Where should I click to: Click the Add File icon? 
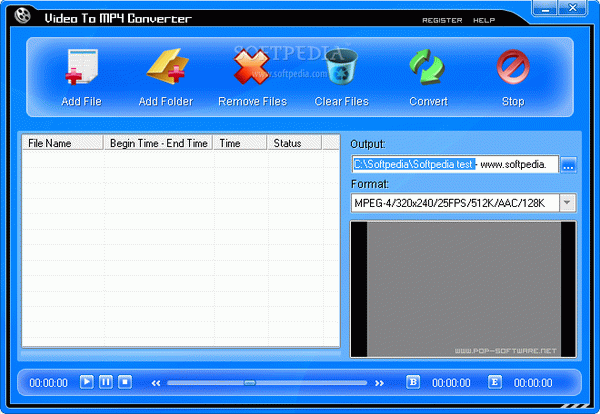(x=82, y=67)
